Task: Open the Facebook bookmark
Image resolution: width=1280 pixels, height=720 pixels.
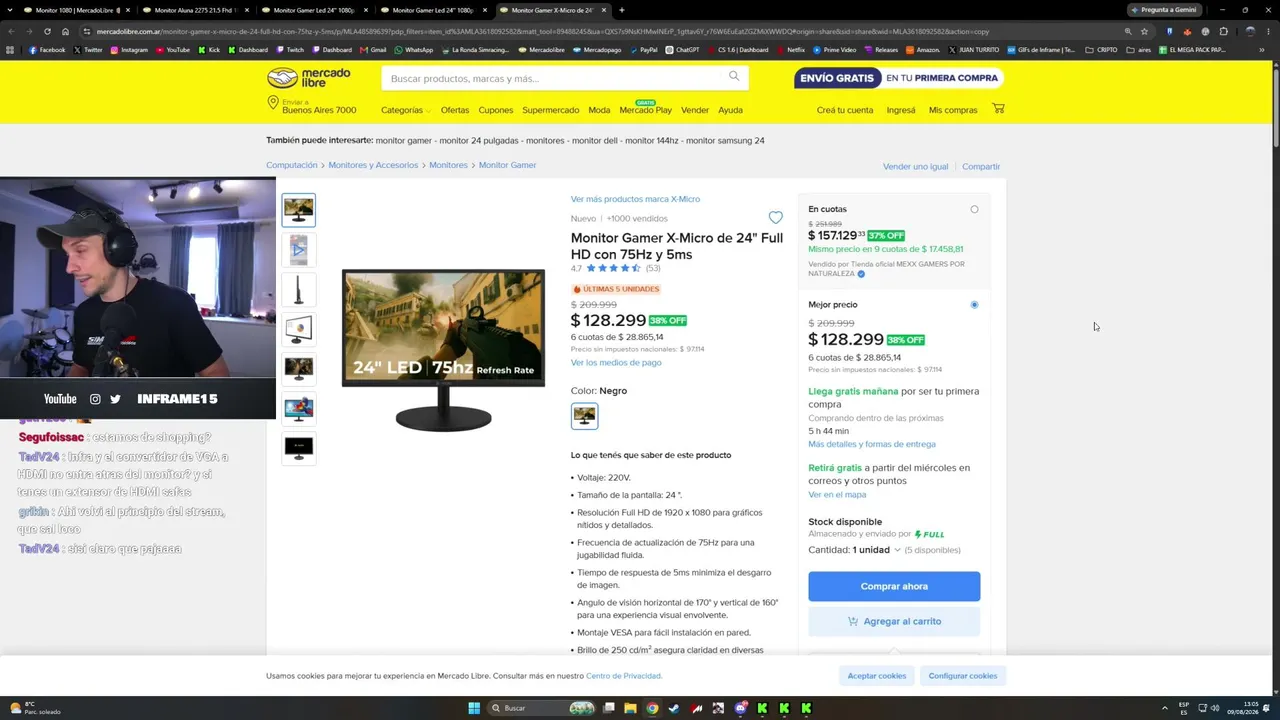Action: (x=47, y=49)
